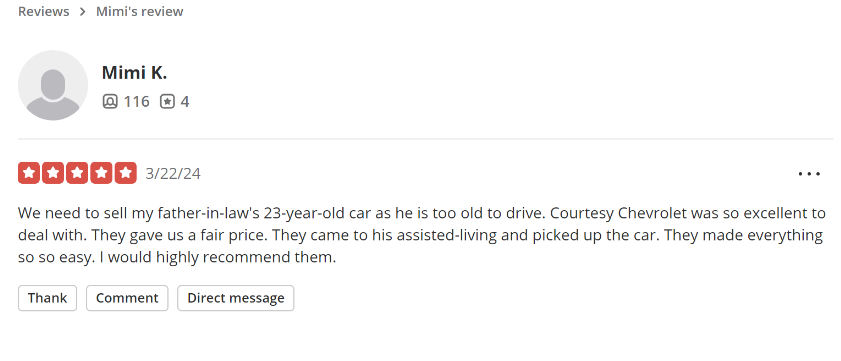This screenshot has width=841, height=361.
Task: Click the review count star icon
Action: [167, 101]
